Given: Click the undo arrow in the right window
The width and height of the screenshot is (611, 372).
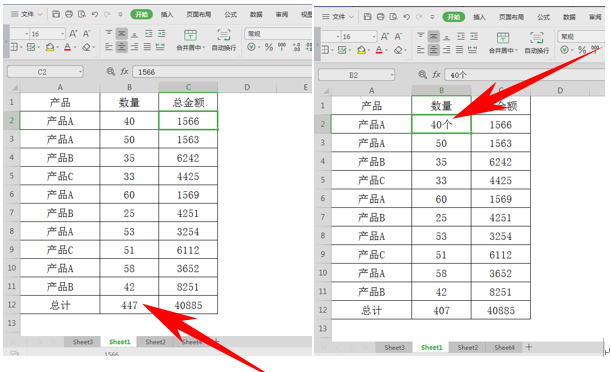Looking at the screenshot, I should pyautogui.click(x=406, y=17).
